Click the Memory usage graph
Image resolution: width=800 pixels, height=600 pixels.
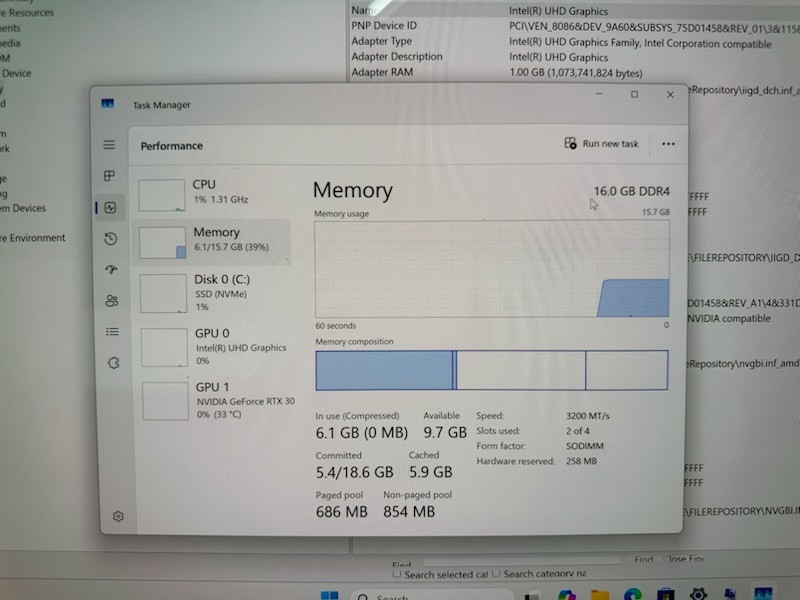[492, 269]
